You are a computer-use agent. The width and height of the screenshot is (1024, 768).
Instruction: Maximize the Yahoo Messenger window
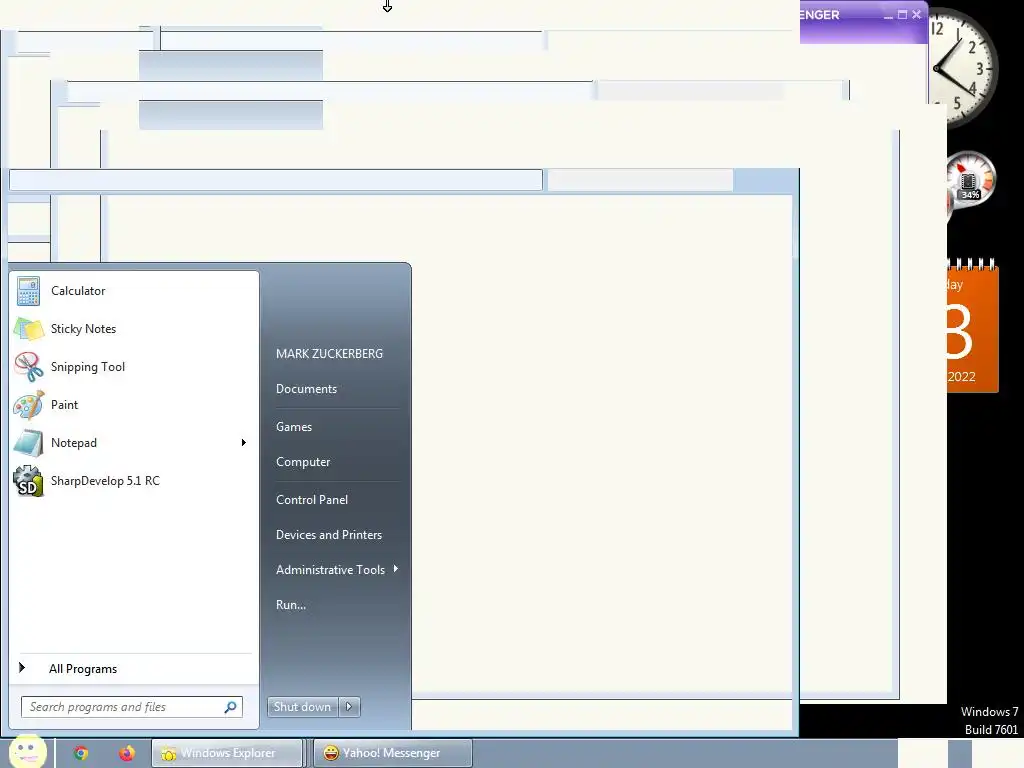click(x=903, y=14)
